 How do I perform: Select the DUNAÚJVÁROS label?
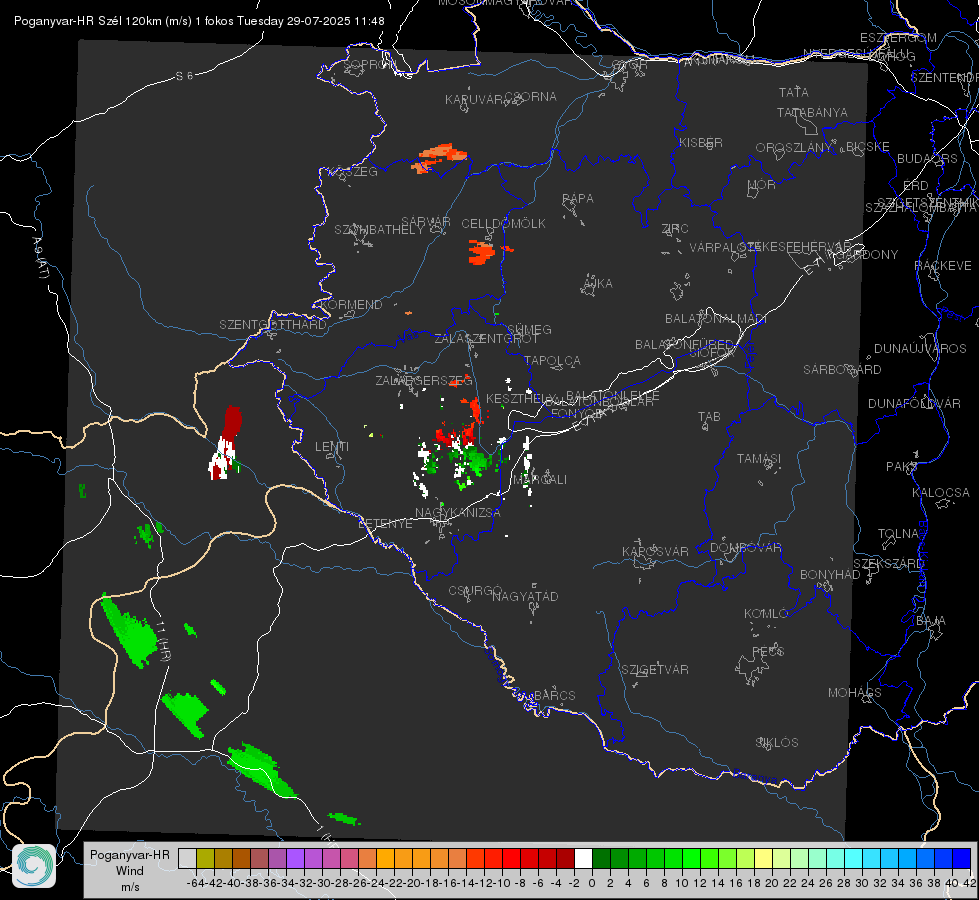[920, 349]
